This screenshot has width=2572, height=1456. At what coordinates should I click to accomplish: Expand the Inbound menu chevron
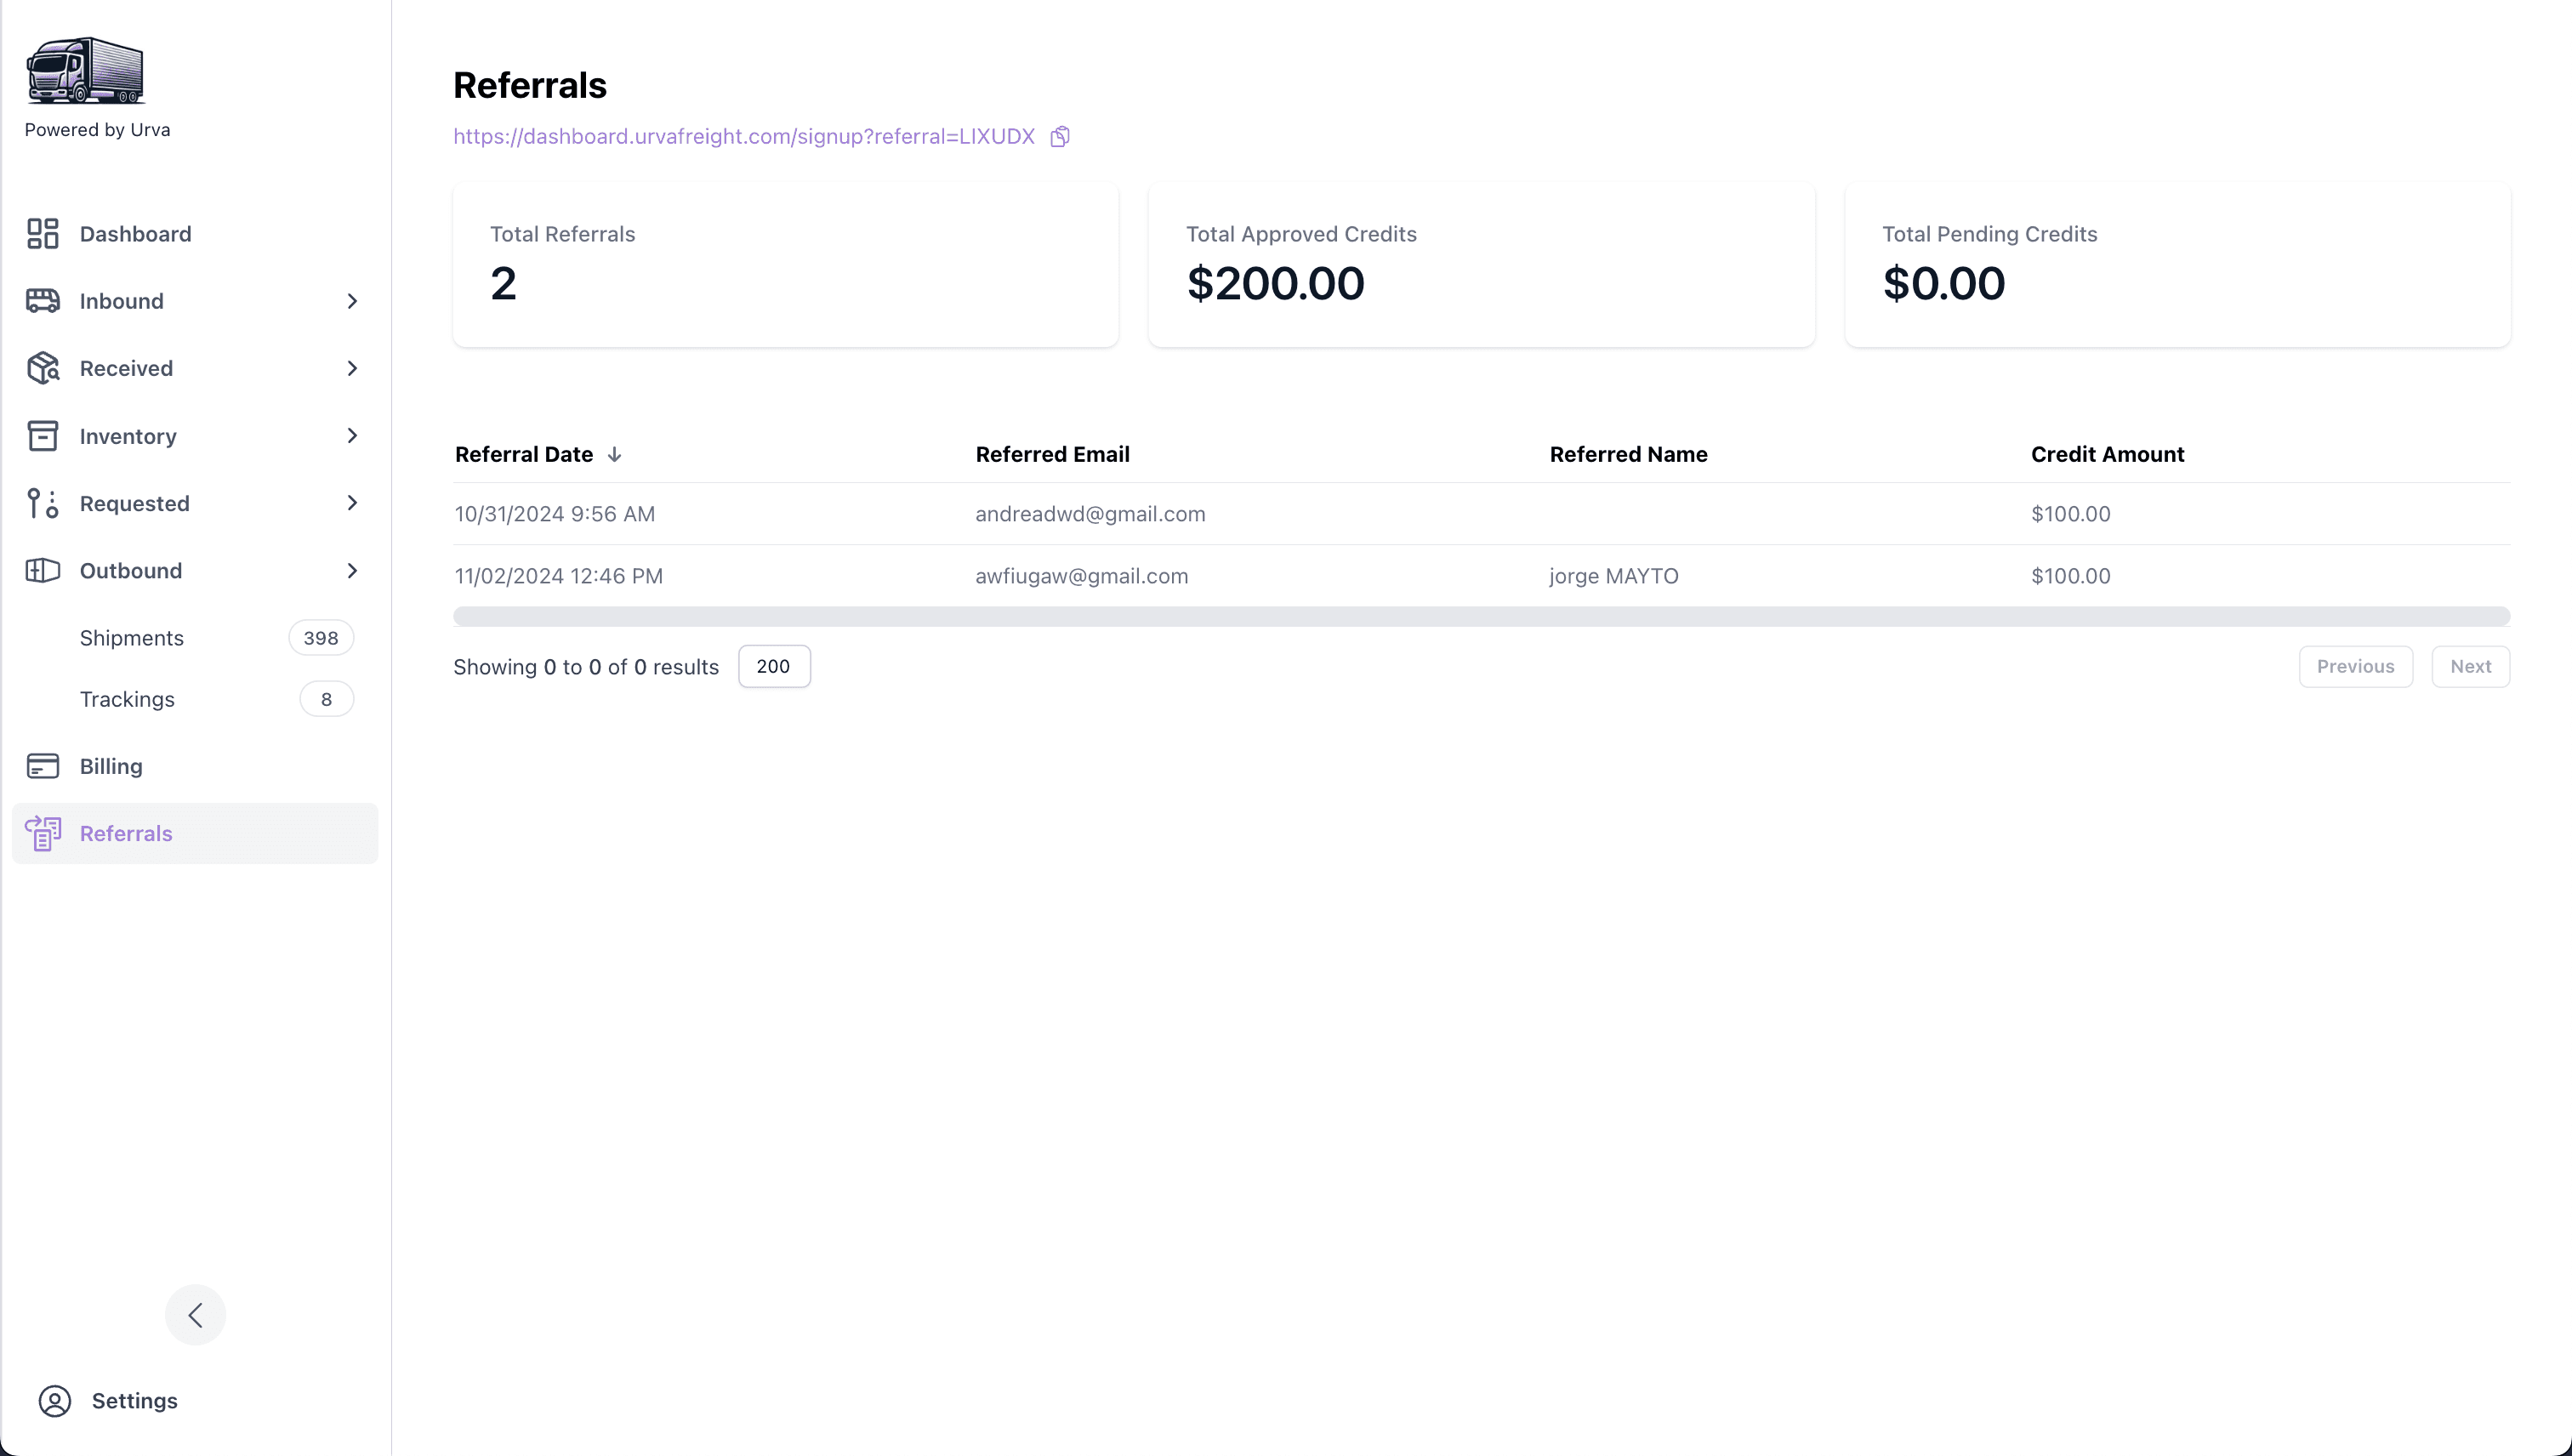pos(352,301)
